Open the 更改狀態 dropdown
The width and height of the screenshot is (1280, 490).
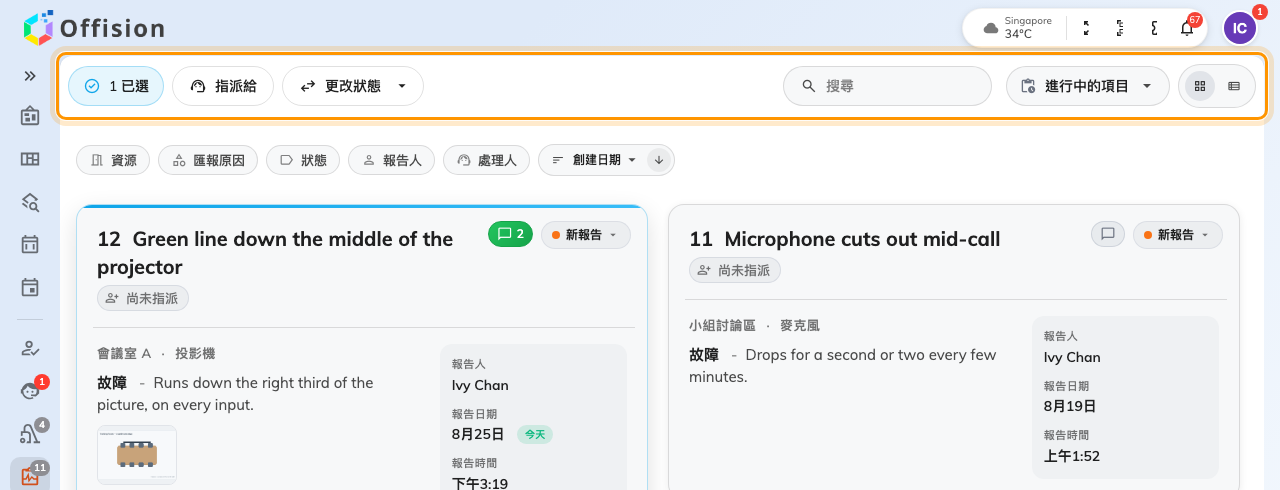coord(353,86)
